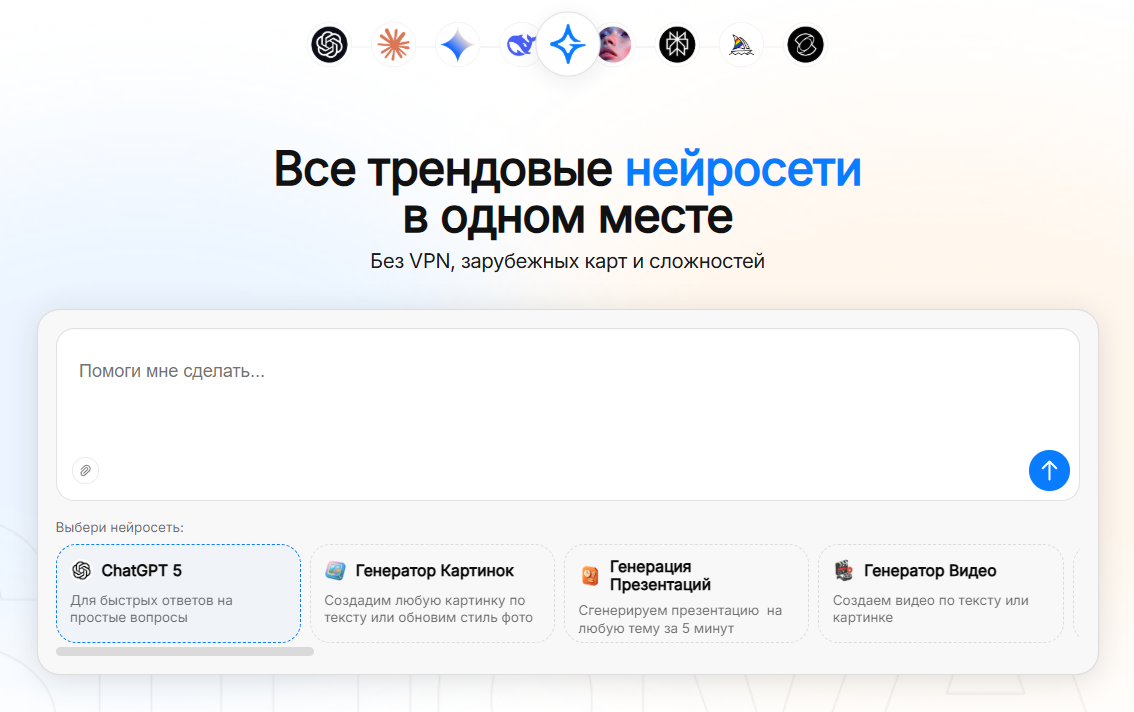
Task: Select the ChatGPT 5 network card
Action: (178, 593)
